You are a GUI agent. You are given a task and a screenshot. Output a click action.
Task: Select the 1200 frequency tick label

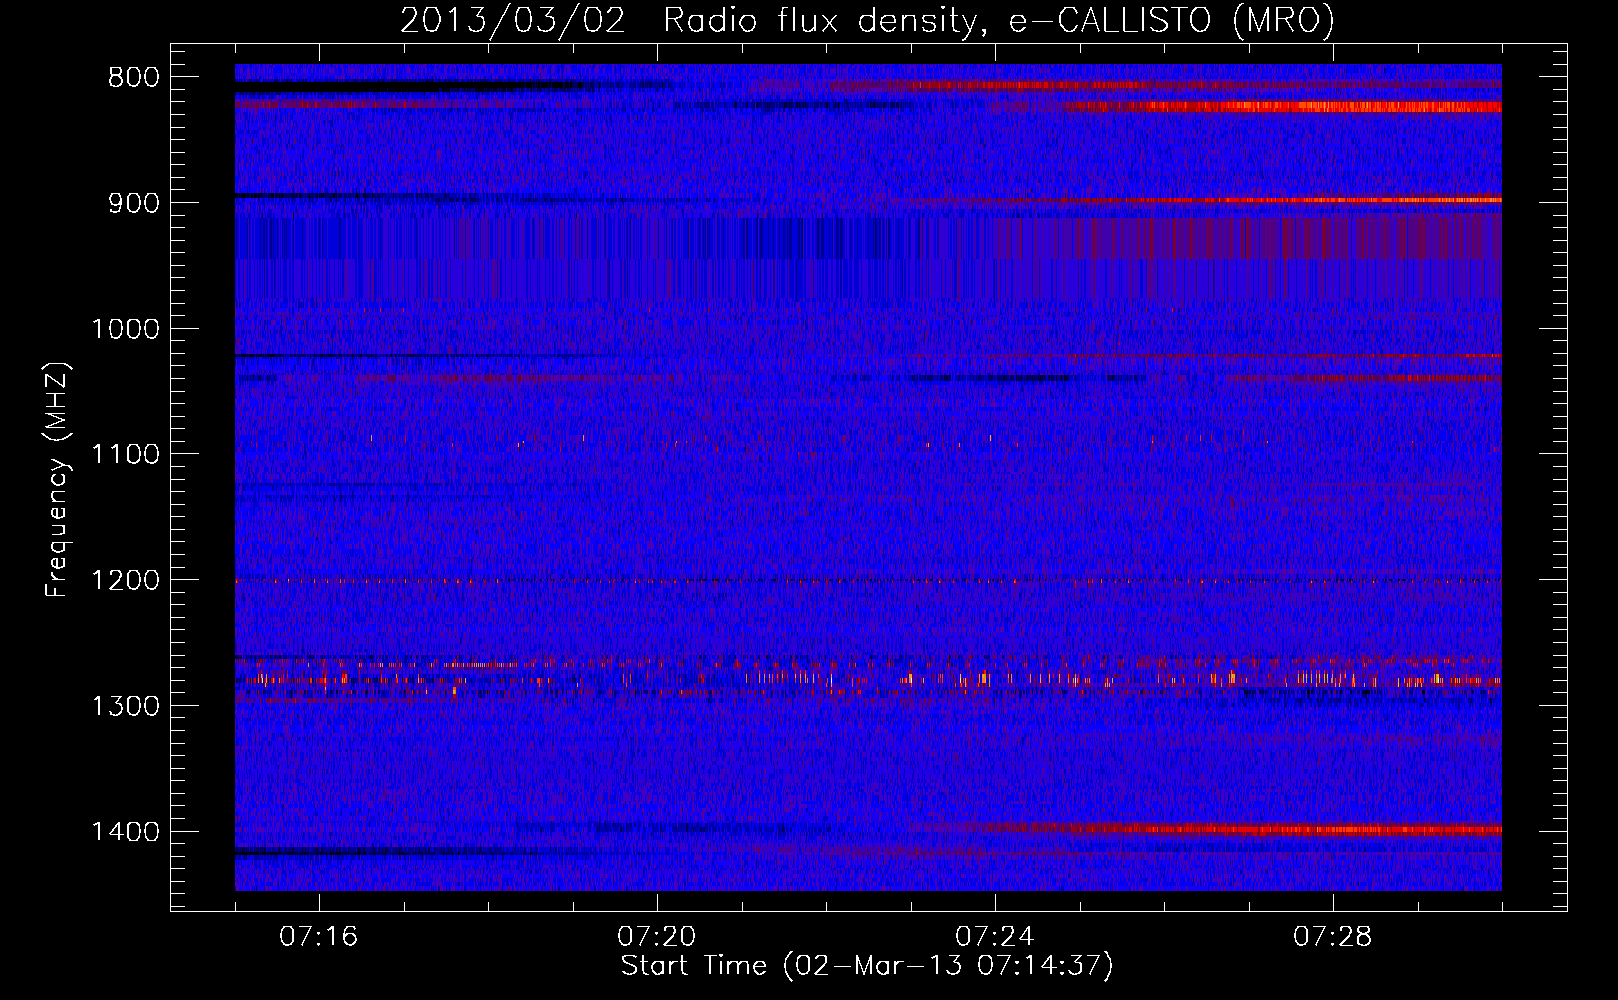click(125, 581)
